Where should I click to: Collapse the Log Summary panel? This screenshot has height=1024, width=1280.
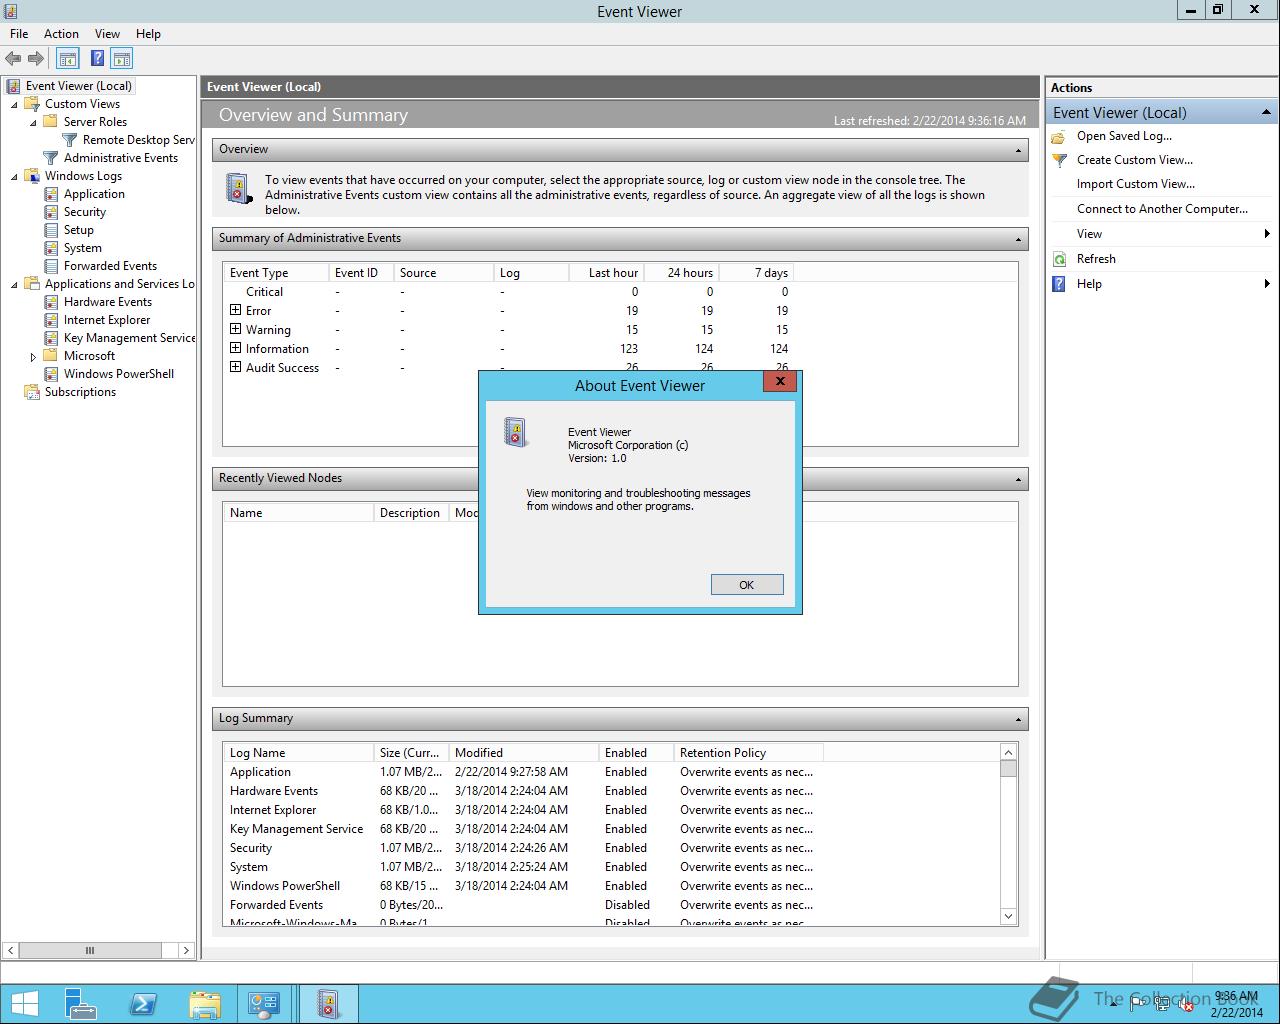pyautogui.click(x=1016, y=718)
